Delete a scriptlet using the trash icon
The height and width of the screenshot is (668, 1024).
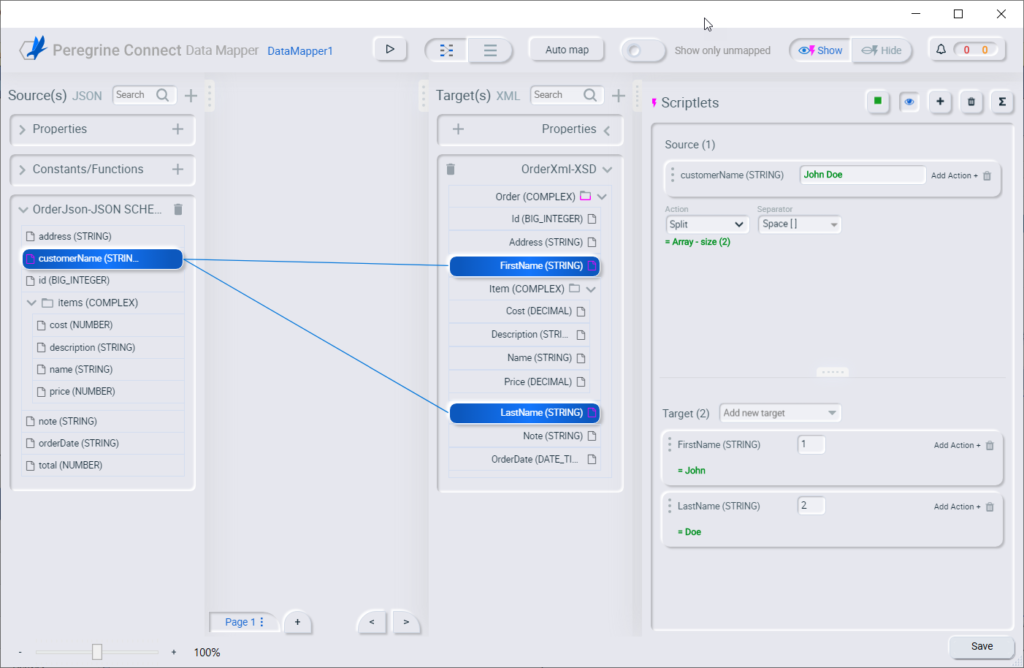pos(971,101)
